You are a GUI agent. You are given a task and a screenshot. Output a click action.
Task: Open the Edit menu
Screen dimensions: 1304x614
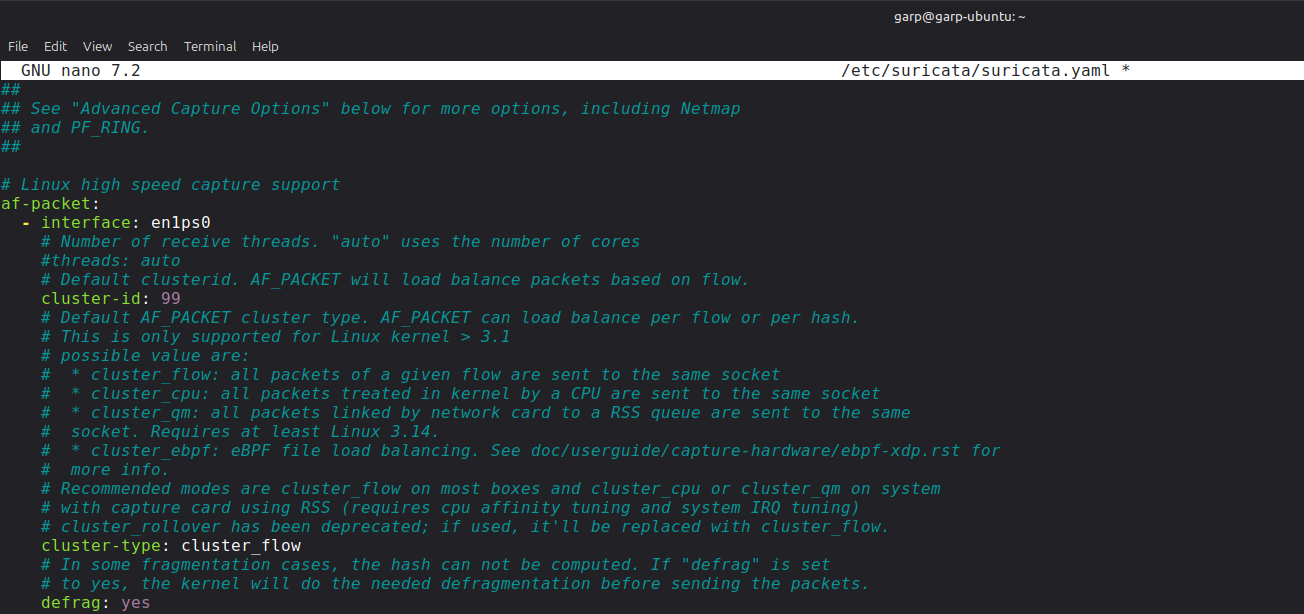coord(56,46)
